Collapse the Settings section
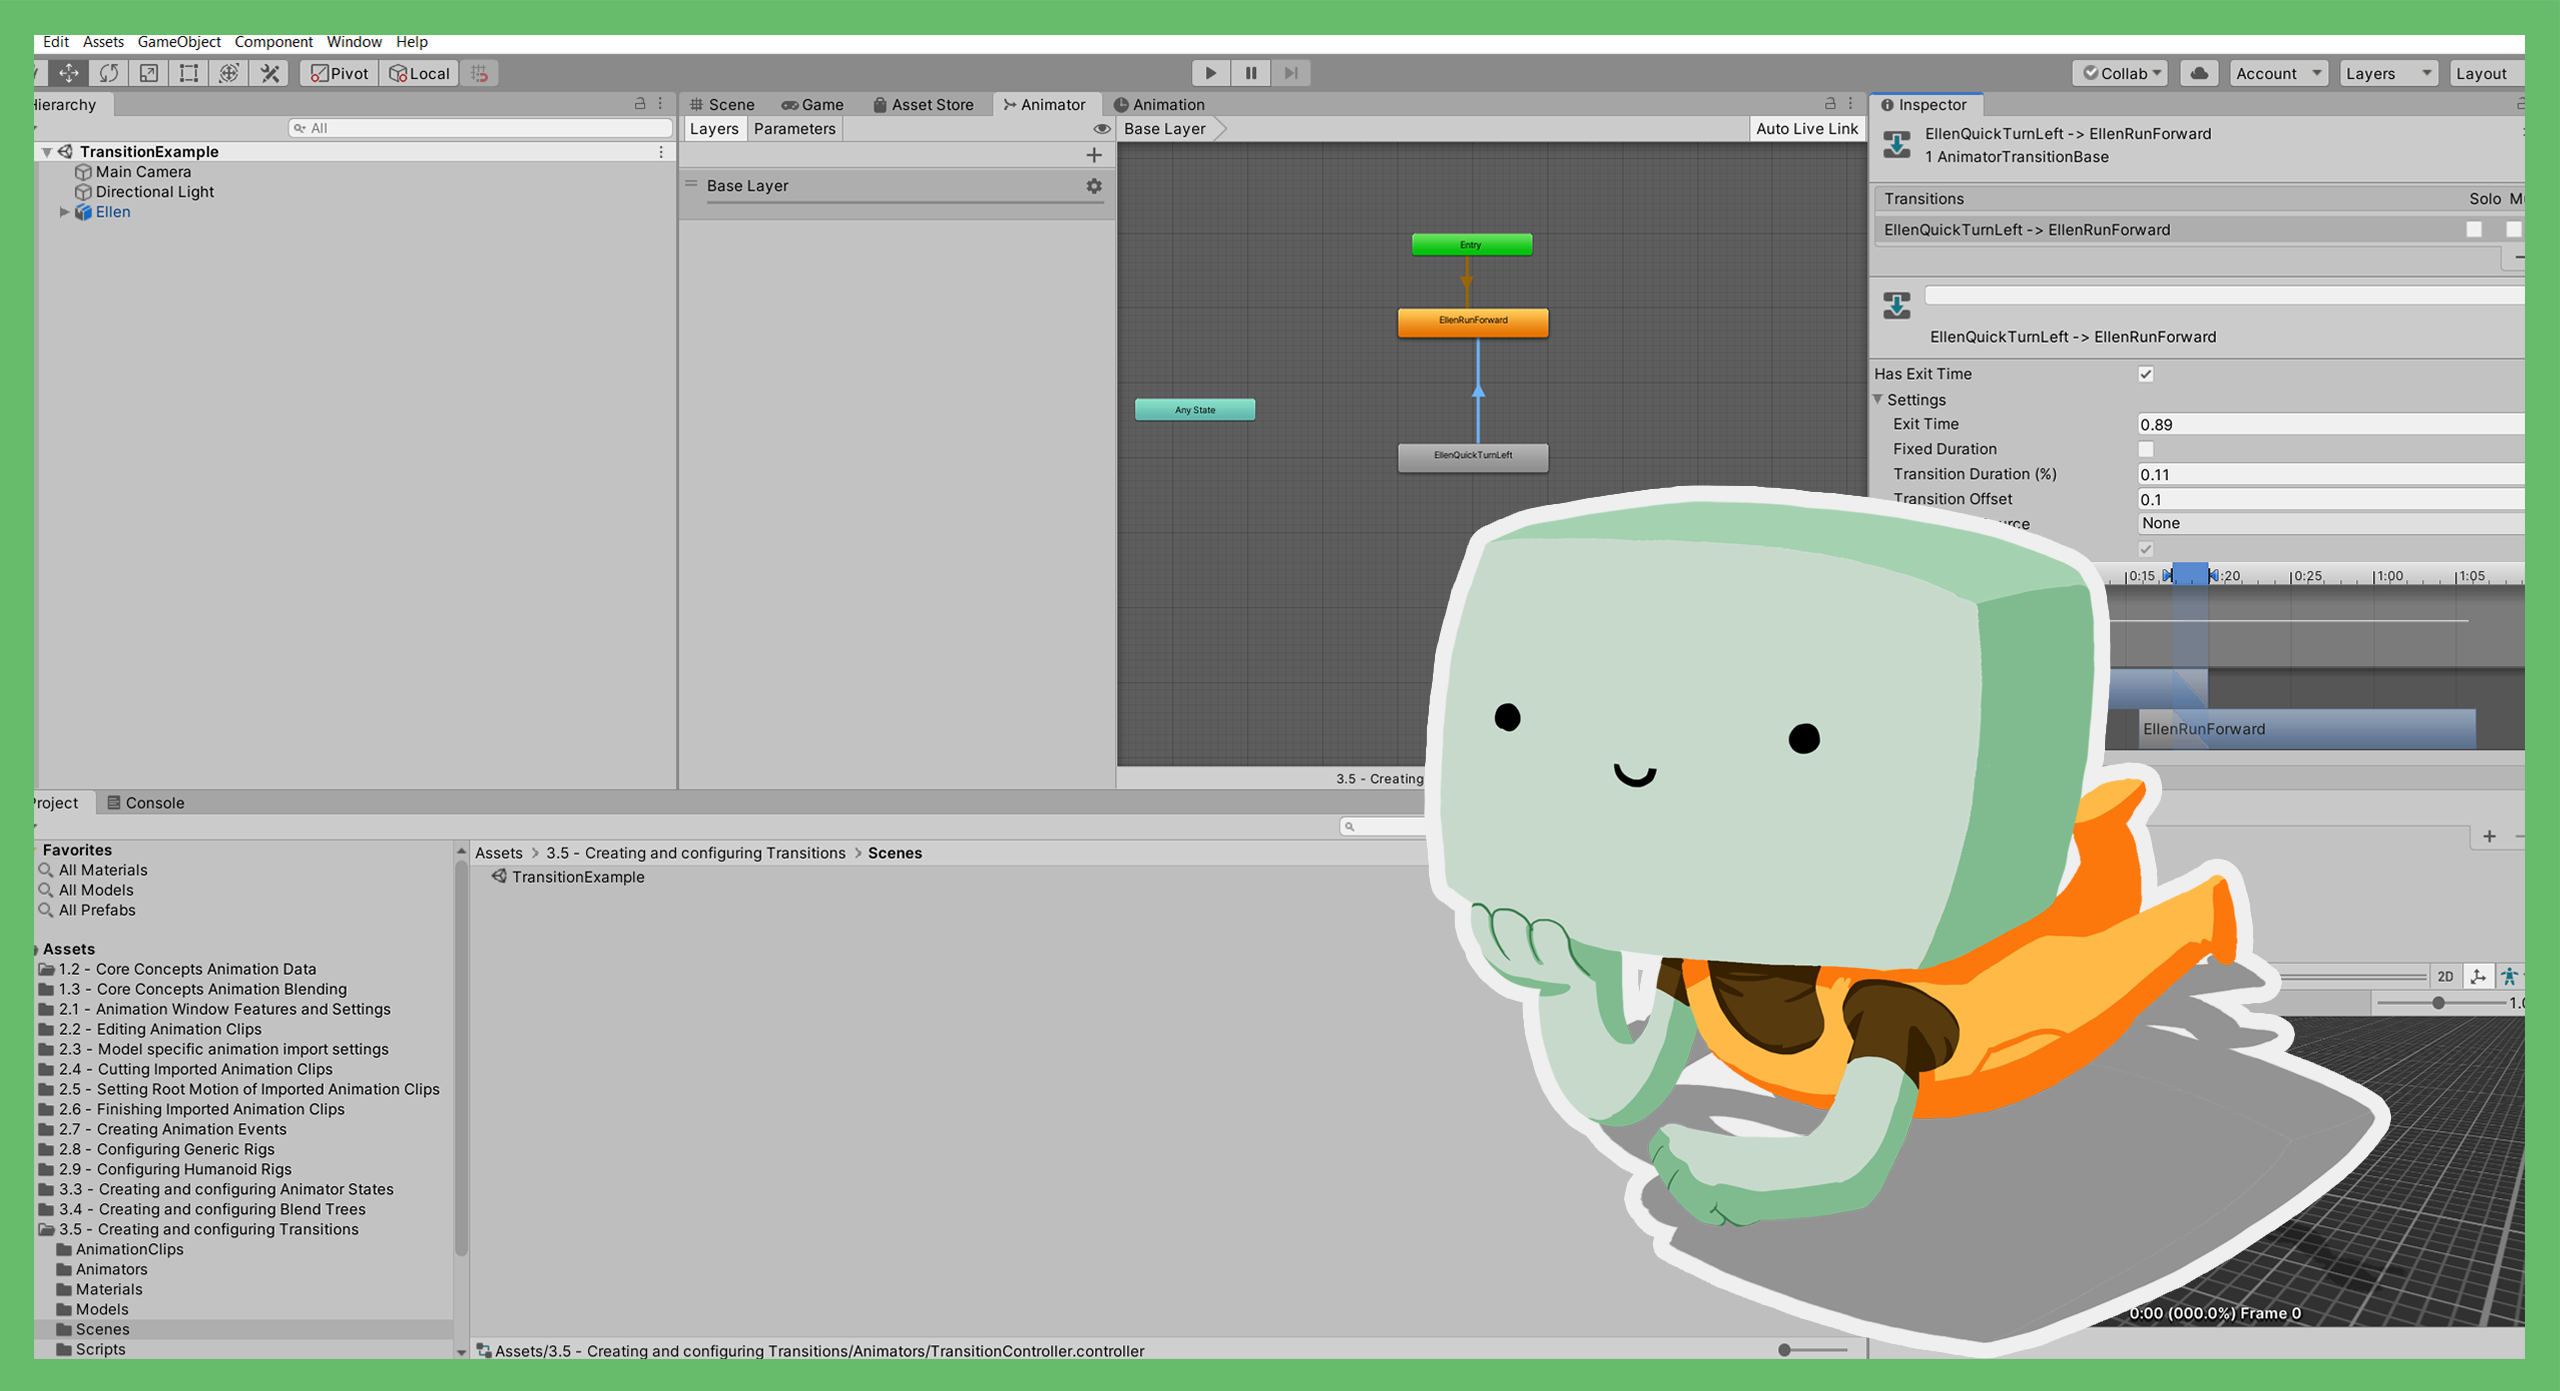Image resolution: width=2560 pixels, height=1391 pixels. [x=1879, y=399]
